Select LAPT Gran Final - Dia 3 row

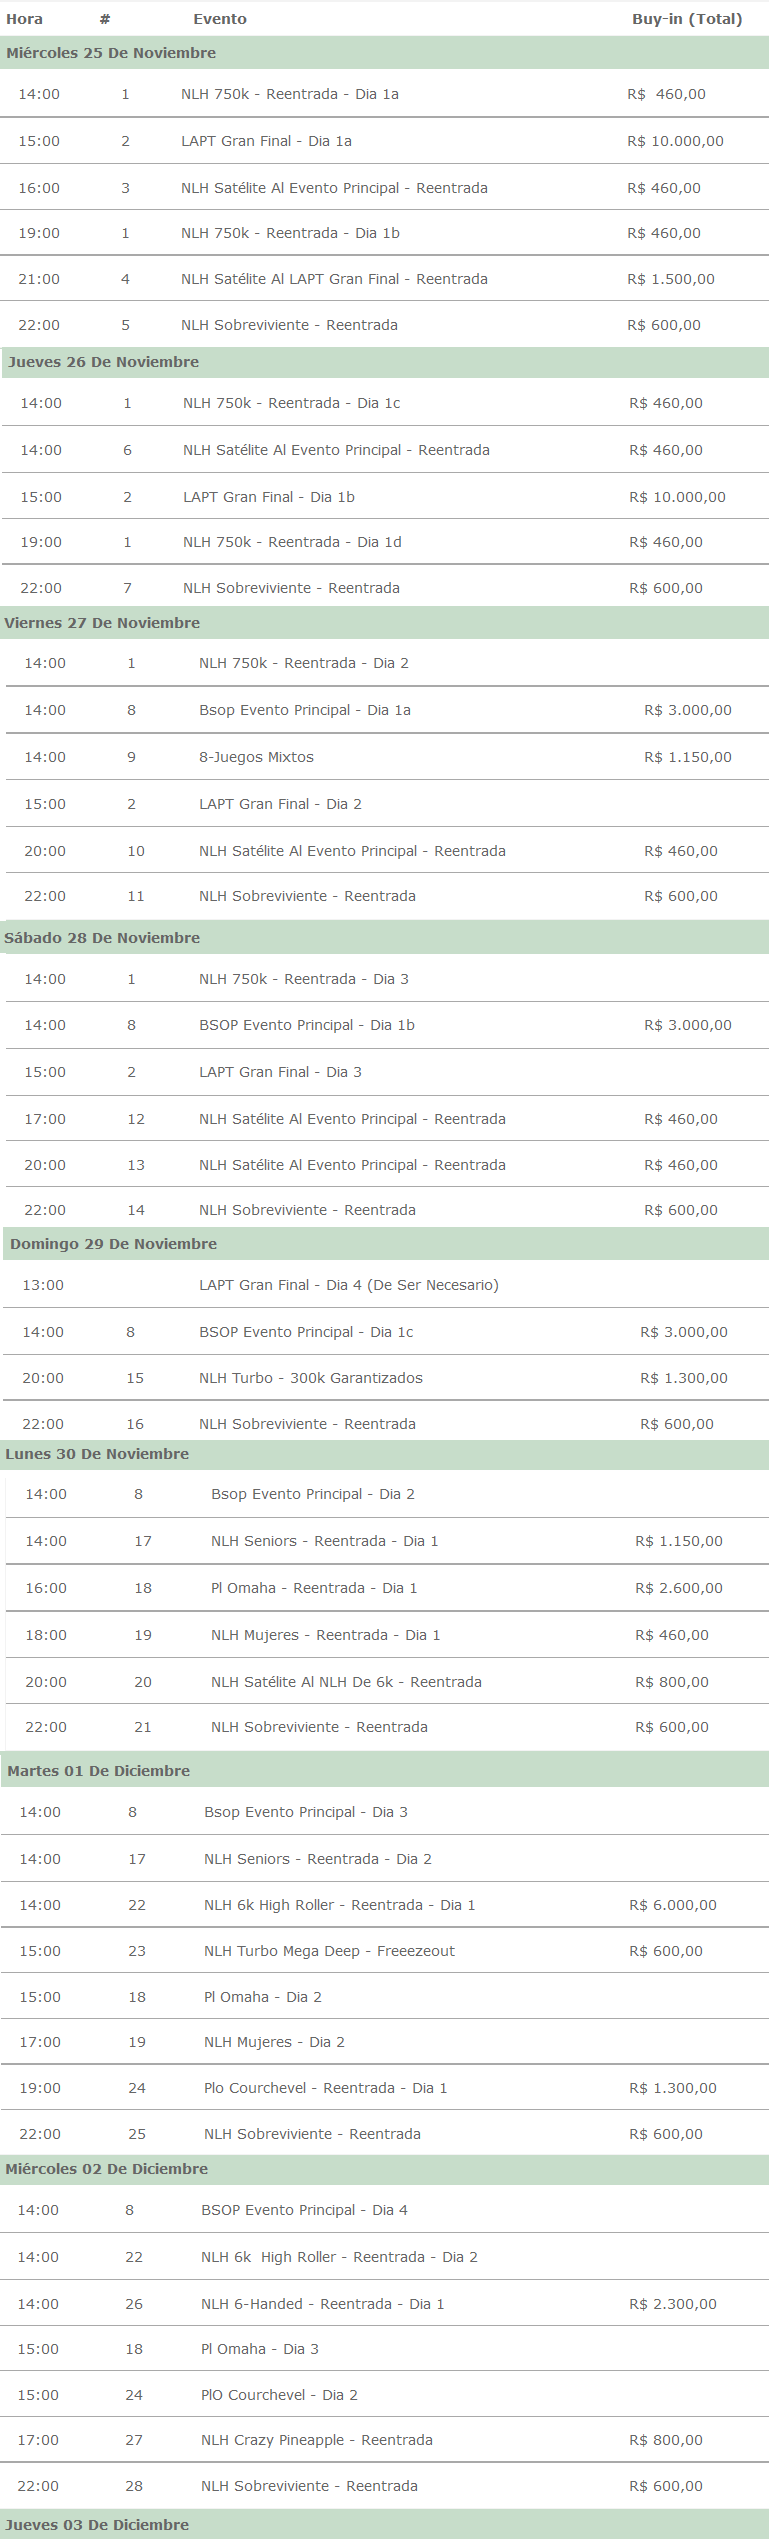pos(387,1072)
